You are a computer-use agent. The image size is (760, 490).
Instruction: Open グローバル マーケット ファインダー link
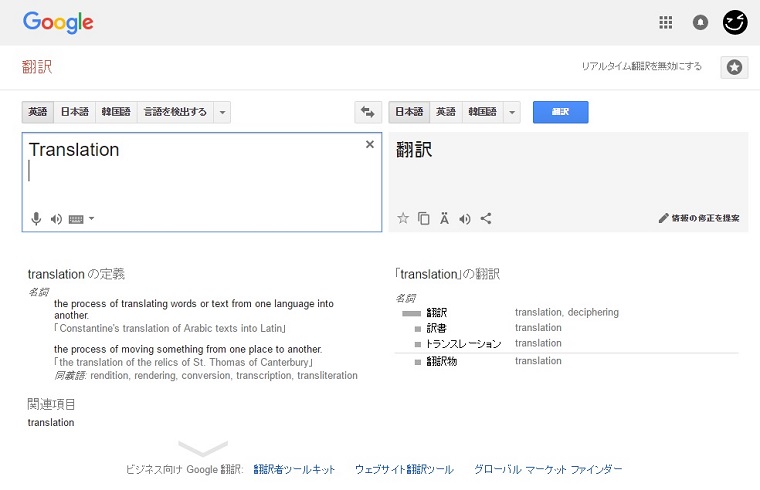tap(548, 469)
